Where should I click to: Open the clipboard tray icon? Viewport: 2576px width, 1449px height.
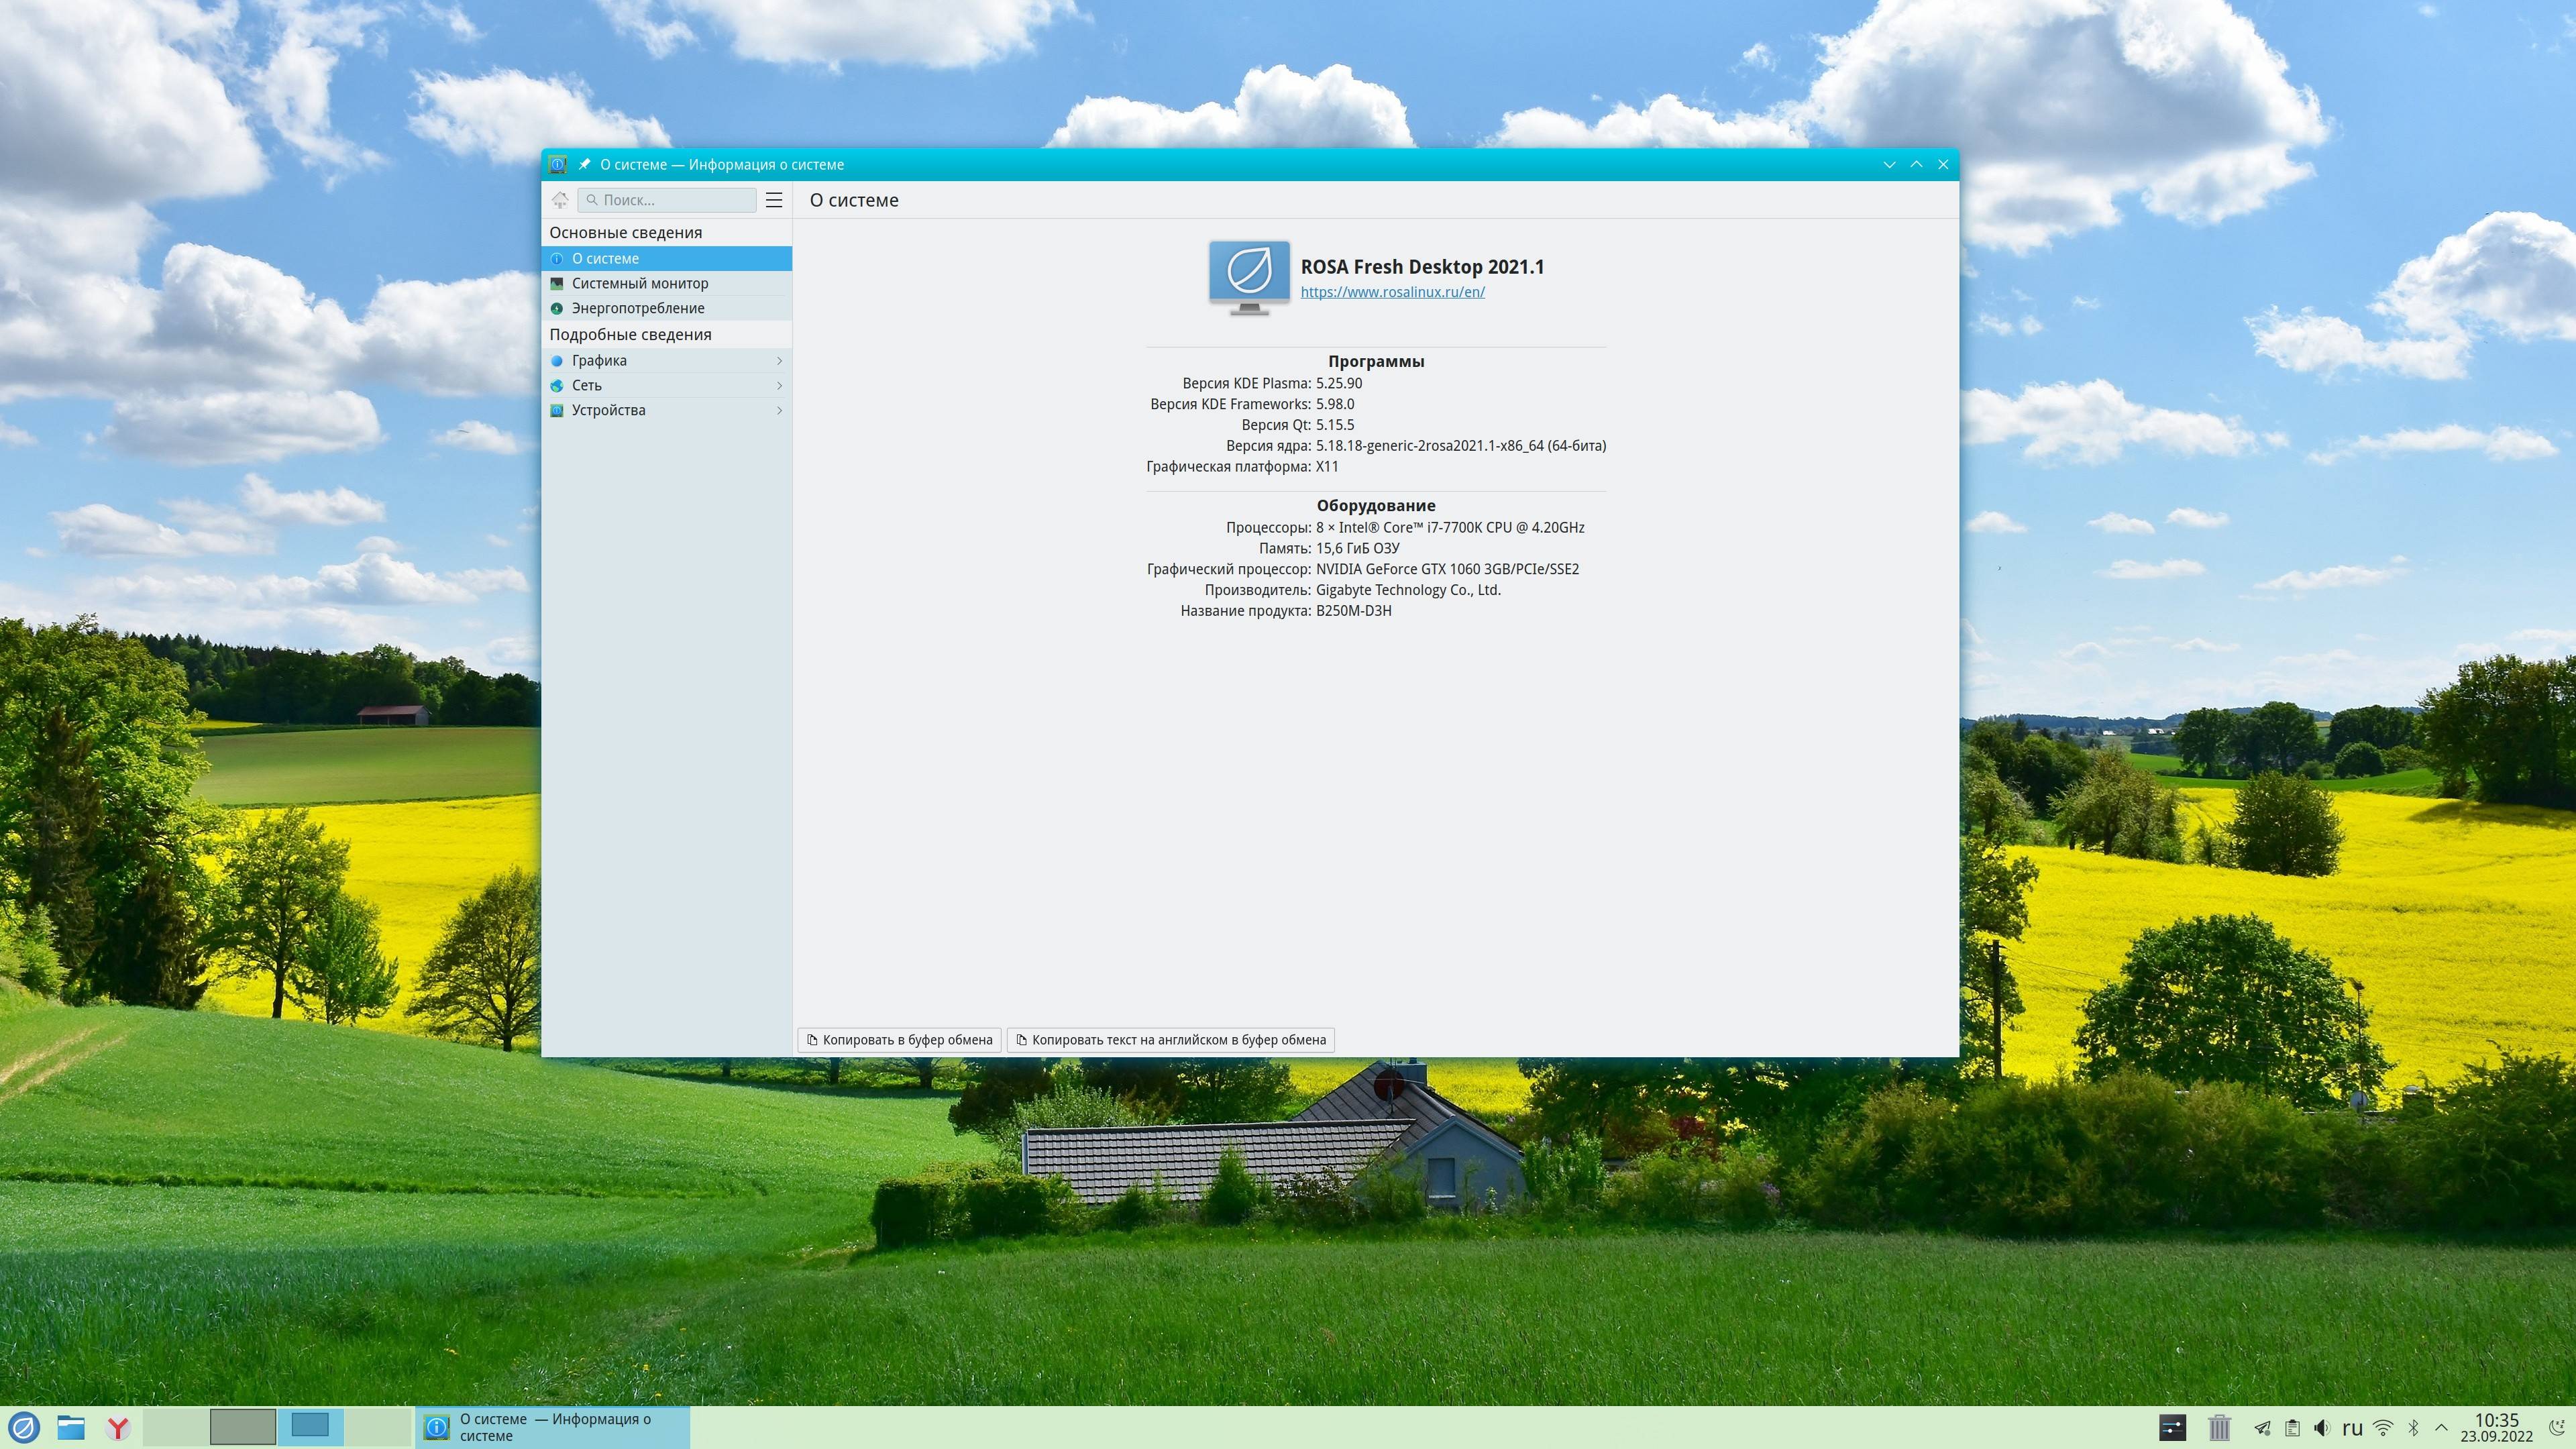2292,1428
